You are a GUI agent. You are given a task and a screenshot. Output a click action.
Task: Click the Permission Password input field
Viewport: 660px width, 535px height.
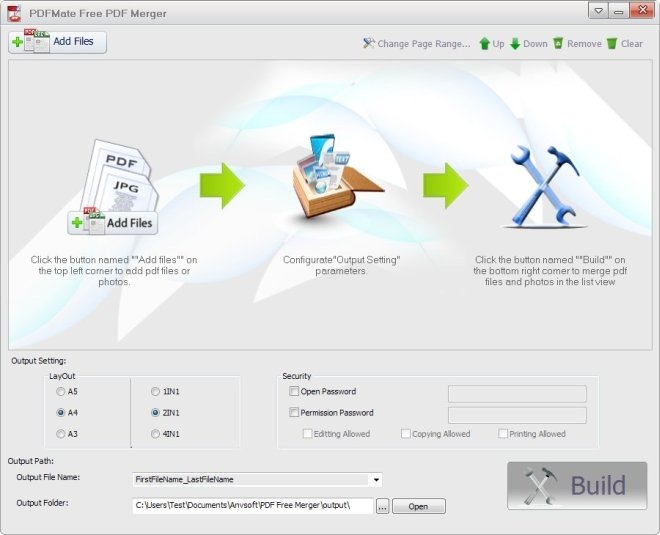click(x=517, y=415)
